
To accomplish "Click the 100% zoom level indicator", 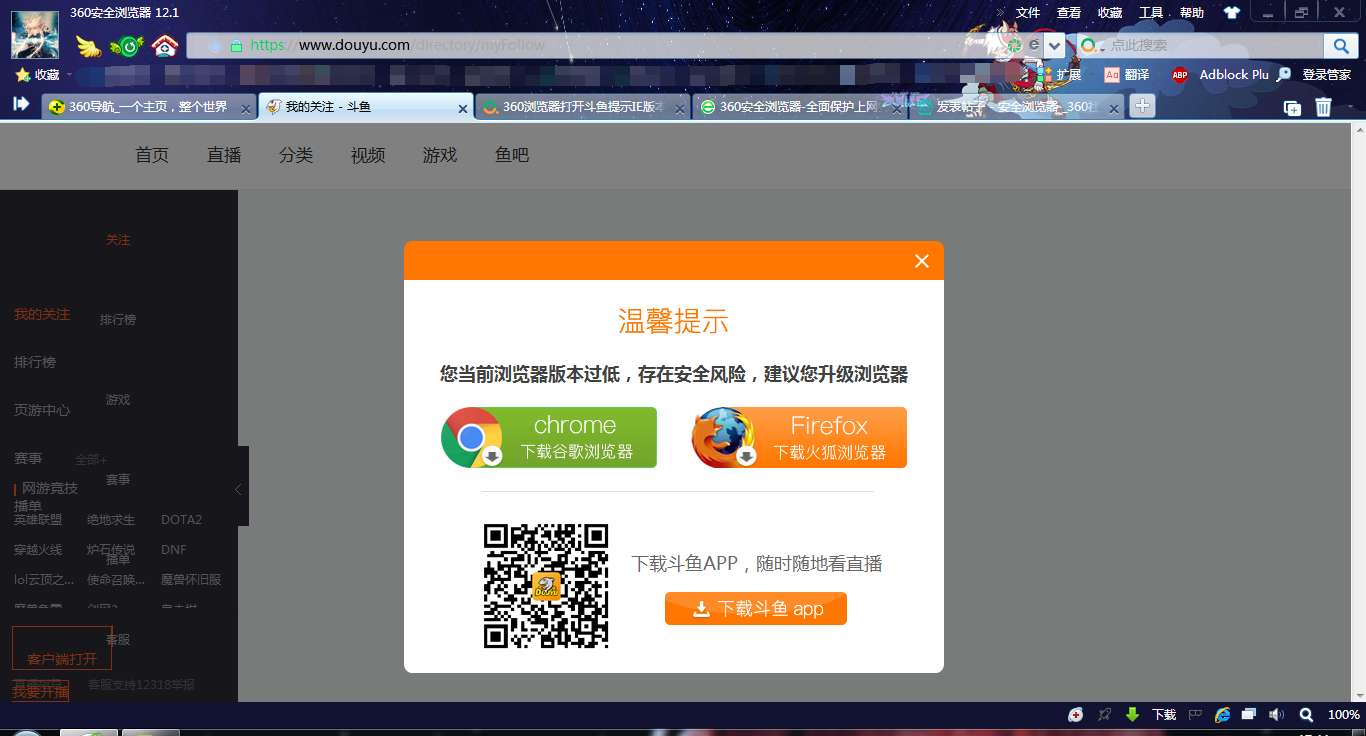I will (1343, 715).
